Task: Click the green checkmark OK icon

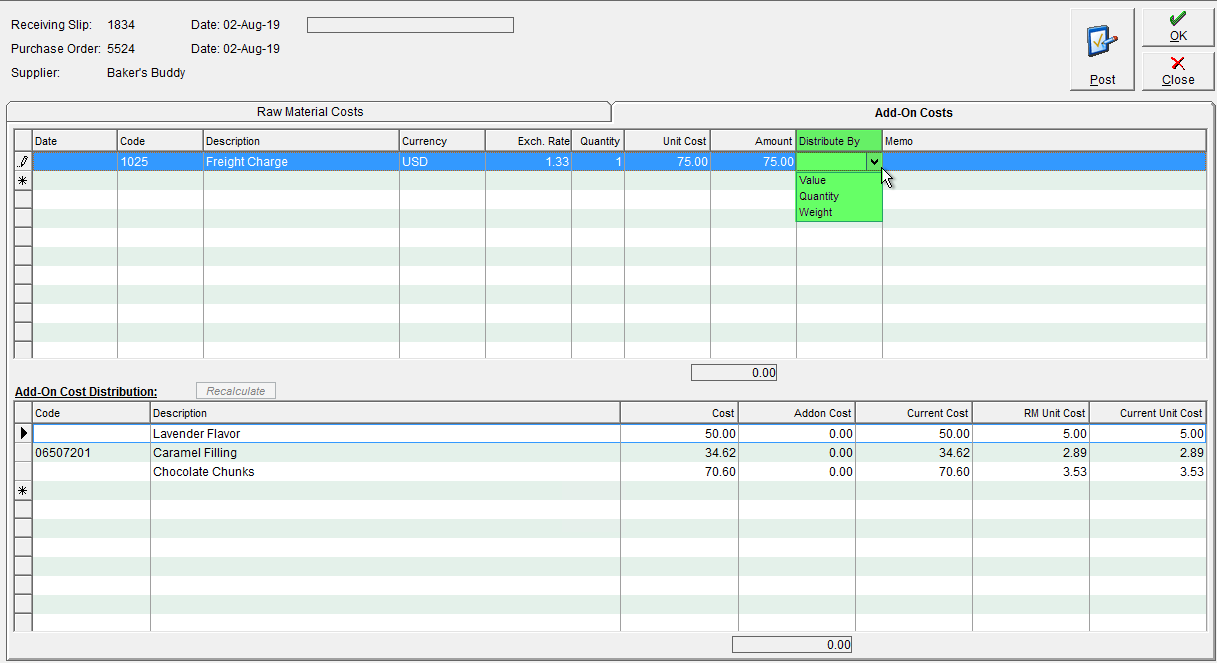Action: coord(1178,19)
